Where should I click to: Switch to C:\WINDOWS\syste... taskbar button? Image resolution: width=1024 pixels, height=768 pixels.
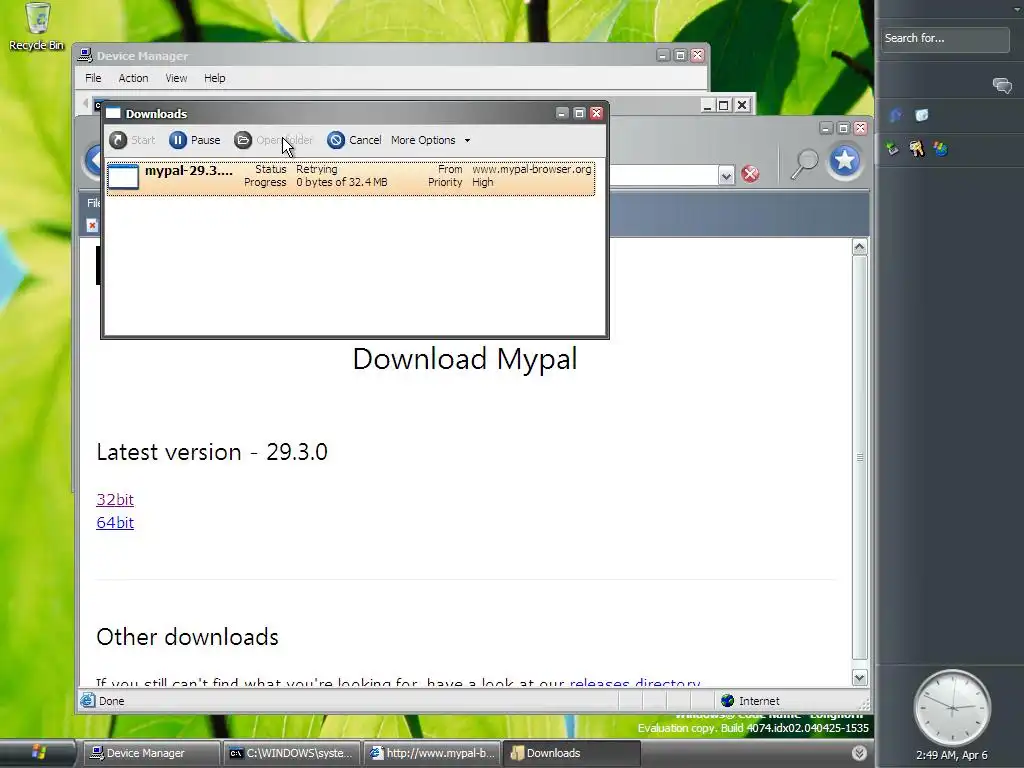click(291, 753)
